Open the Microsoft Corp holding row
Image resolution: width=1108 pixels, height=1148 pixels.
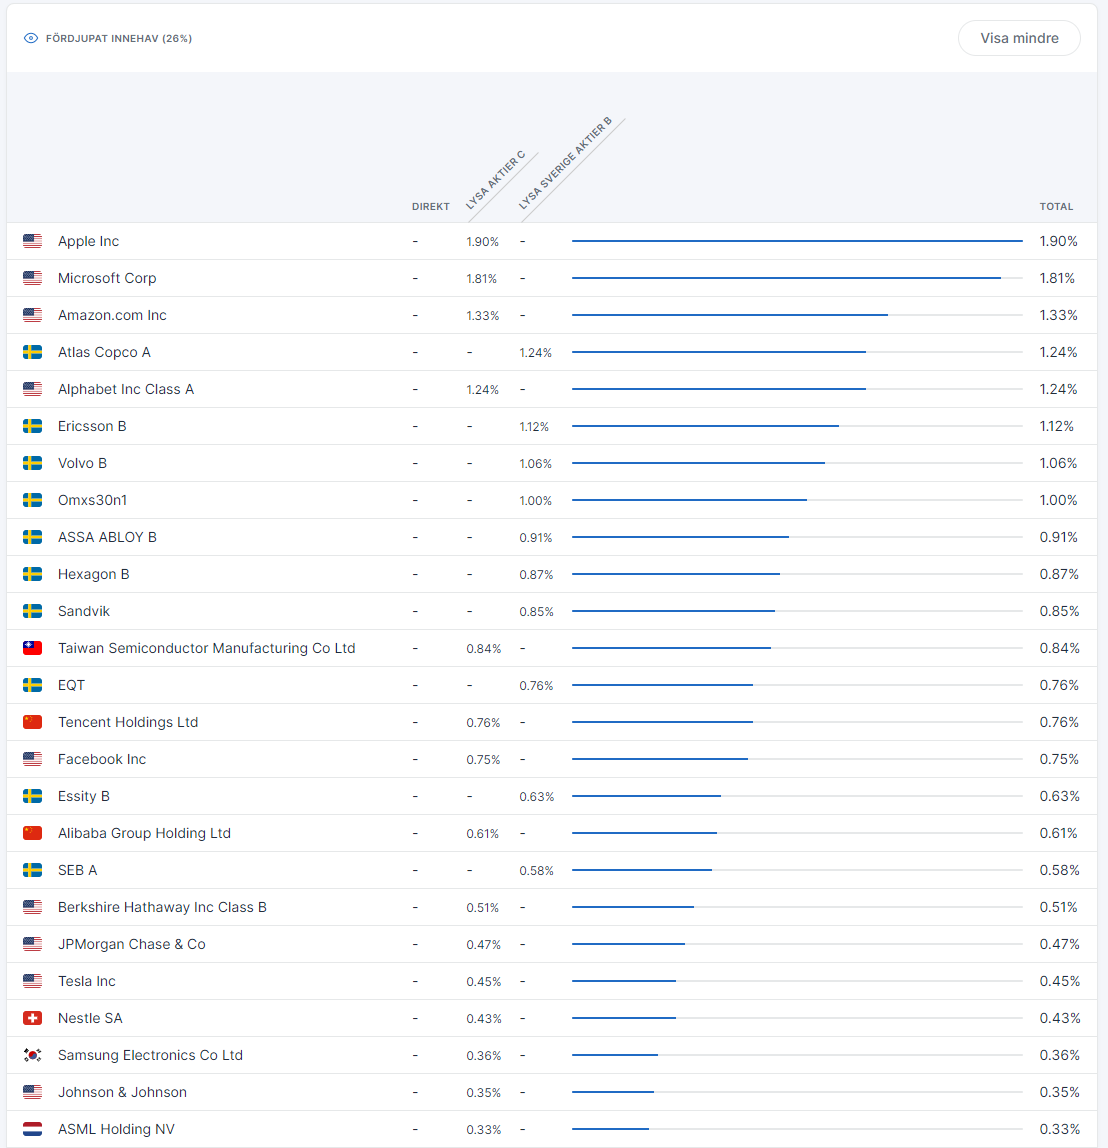(107, 278)
